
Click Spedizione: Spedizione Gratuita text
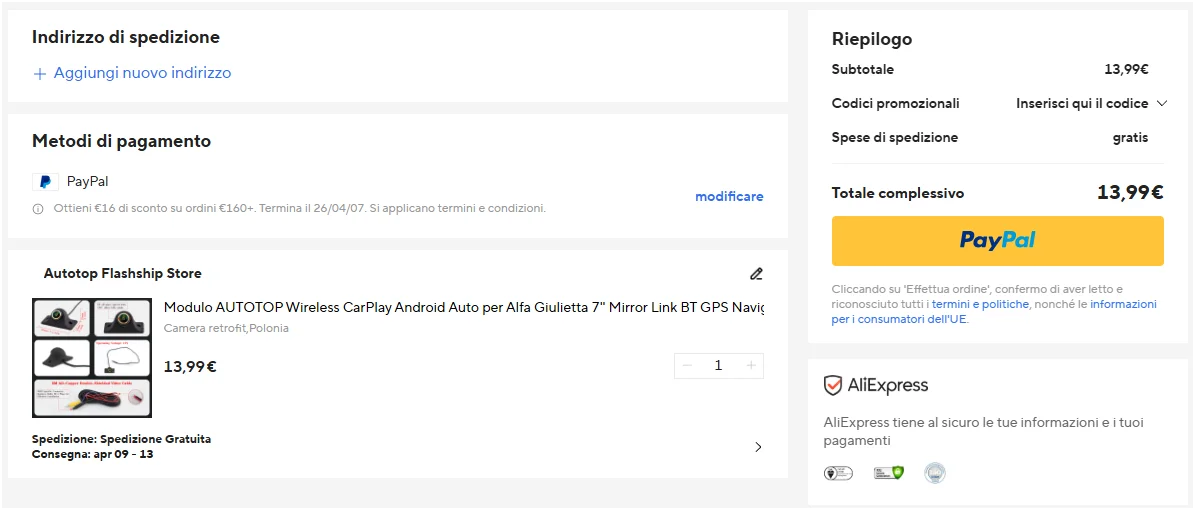[x=122, y=439]
